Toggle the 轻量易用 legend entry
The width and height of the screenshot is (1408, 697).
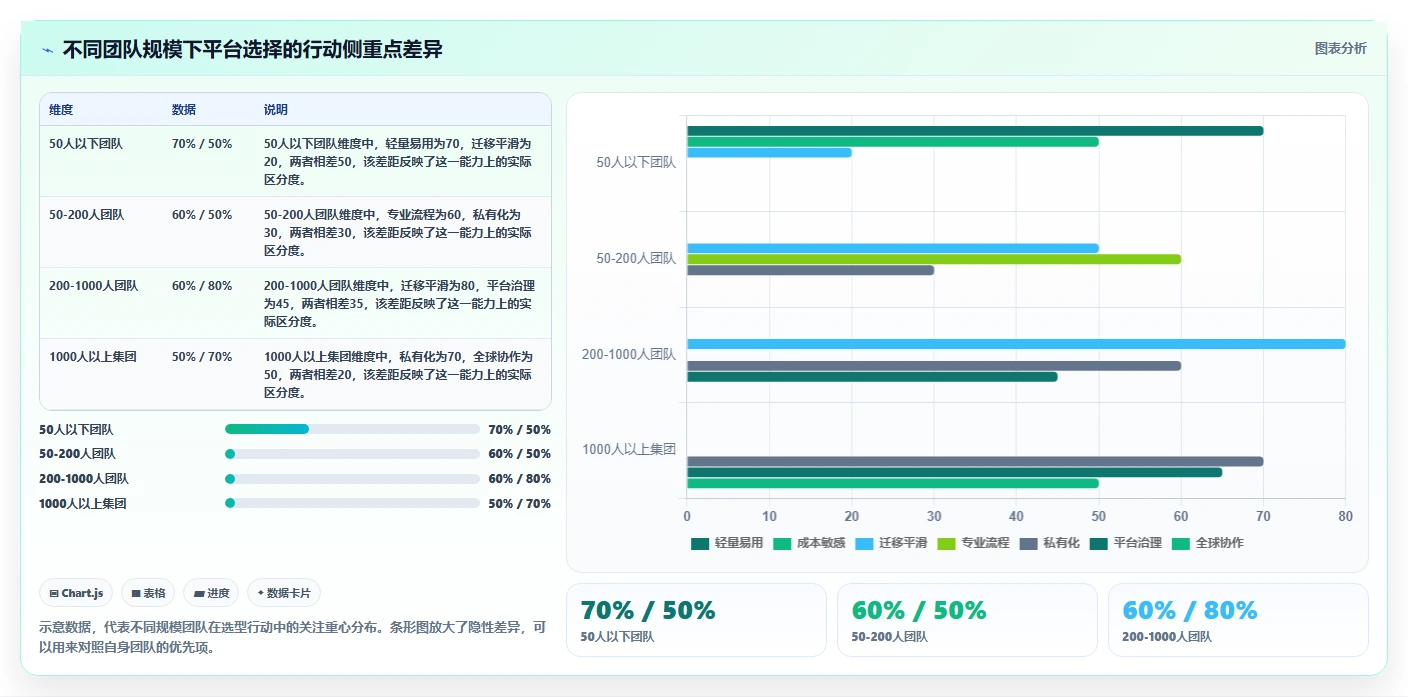[x=727, y=543]
